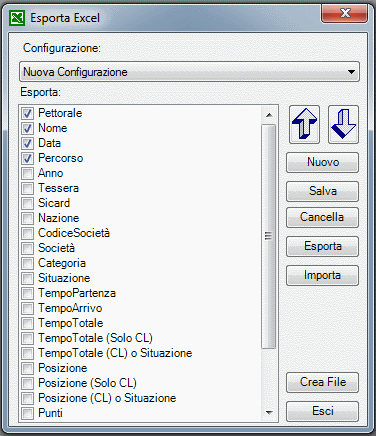
Task: Exit the dialog with Esci button
Action: coord(322,411)
